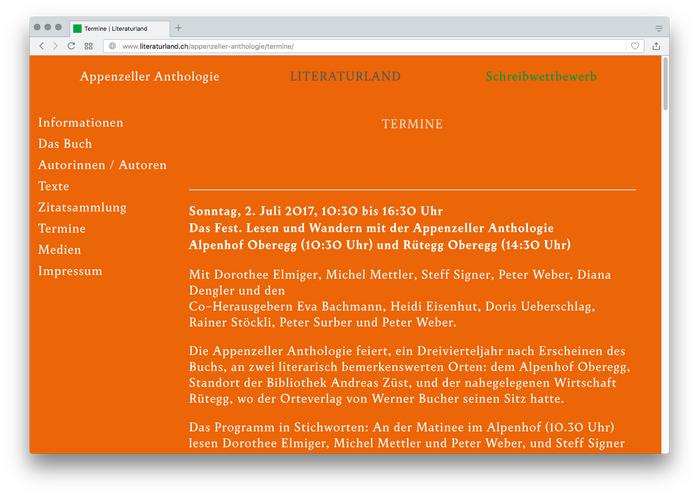This screenshot has height=496, width=699.
Task: Open Zitatsammlung in the sidebar menu
Action: click(82, 208)
